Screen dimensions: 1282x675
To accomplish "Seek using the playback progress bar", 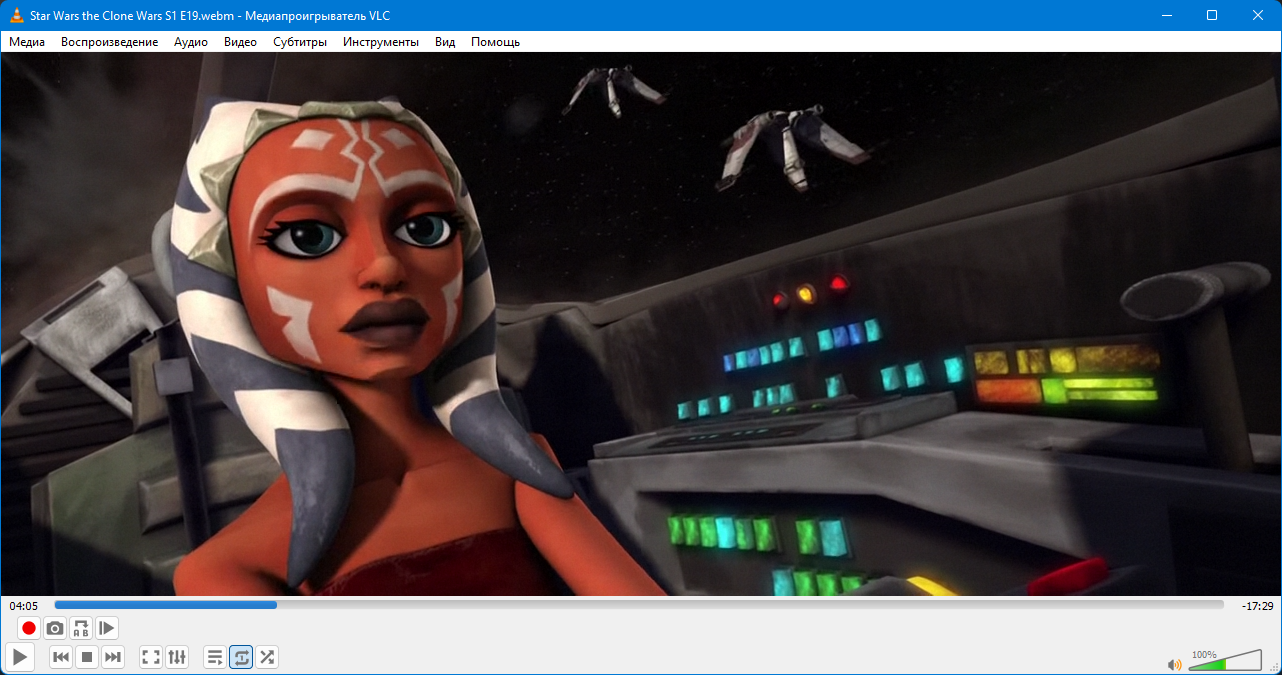I will [x=639, y=605].
